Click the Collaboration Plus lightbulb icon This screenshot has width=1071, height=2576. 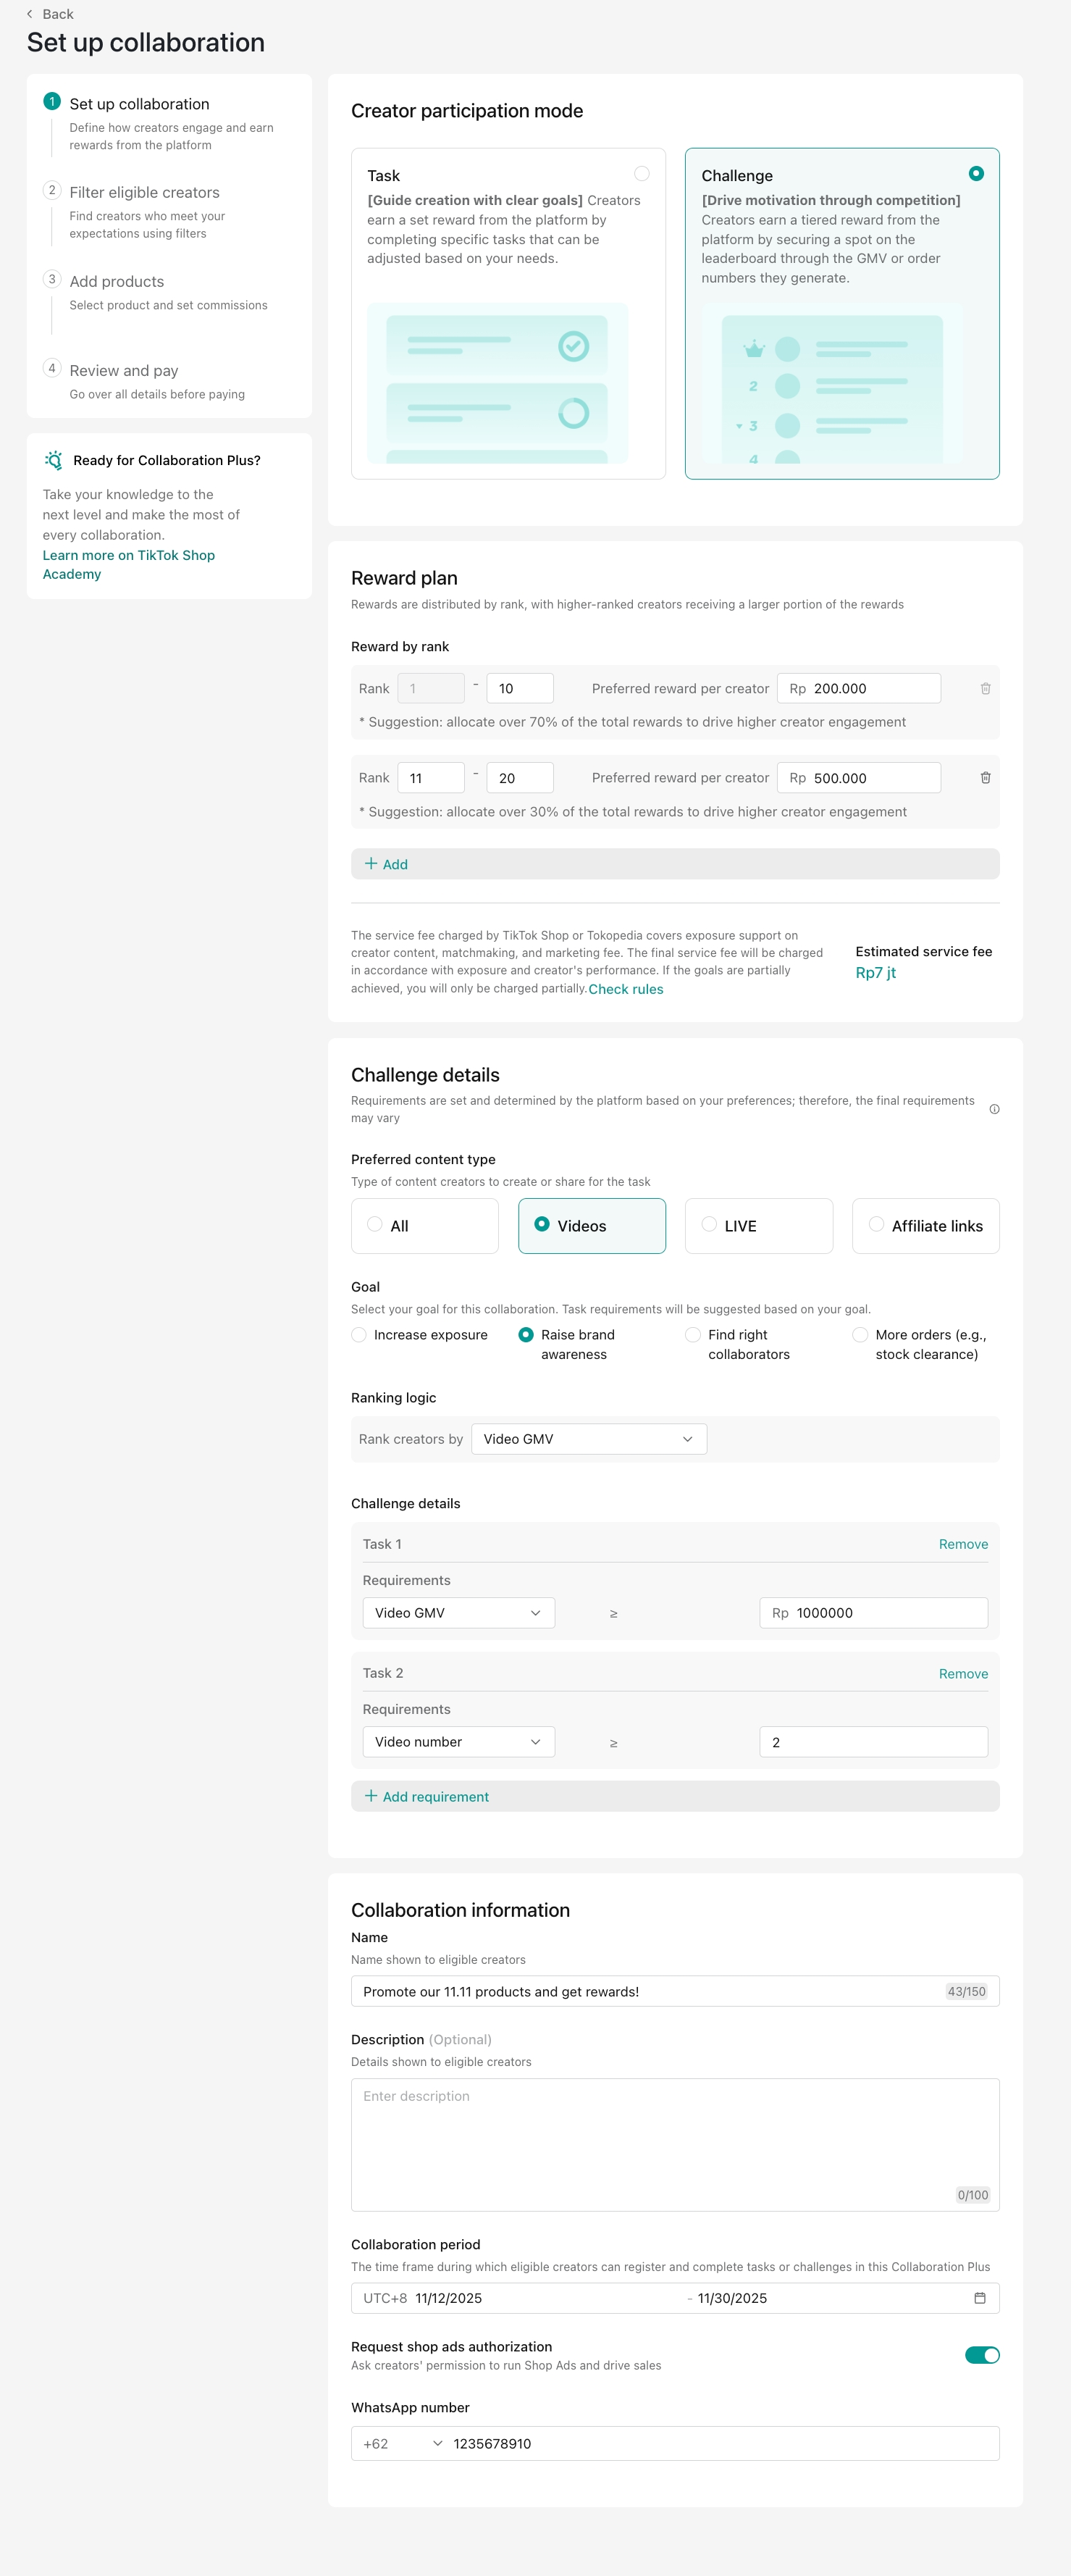click(x=54, y=460)
